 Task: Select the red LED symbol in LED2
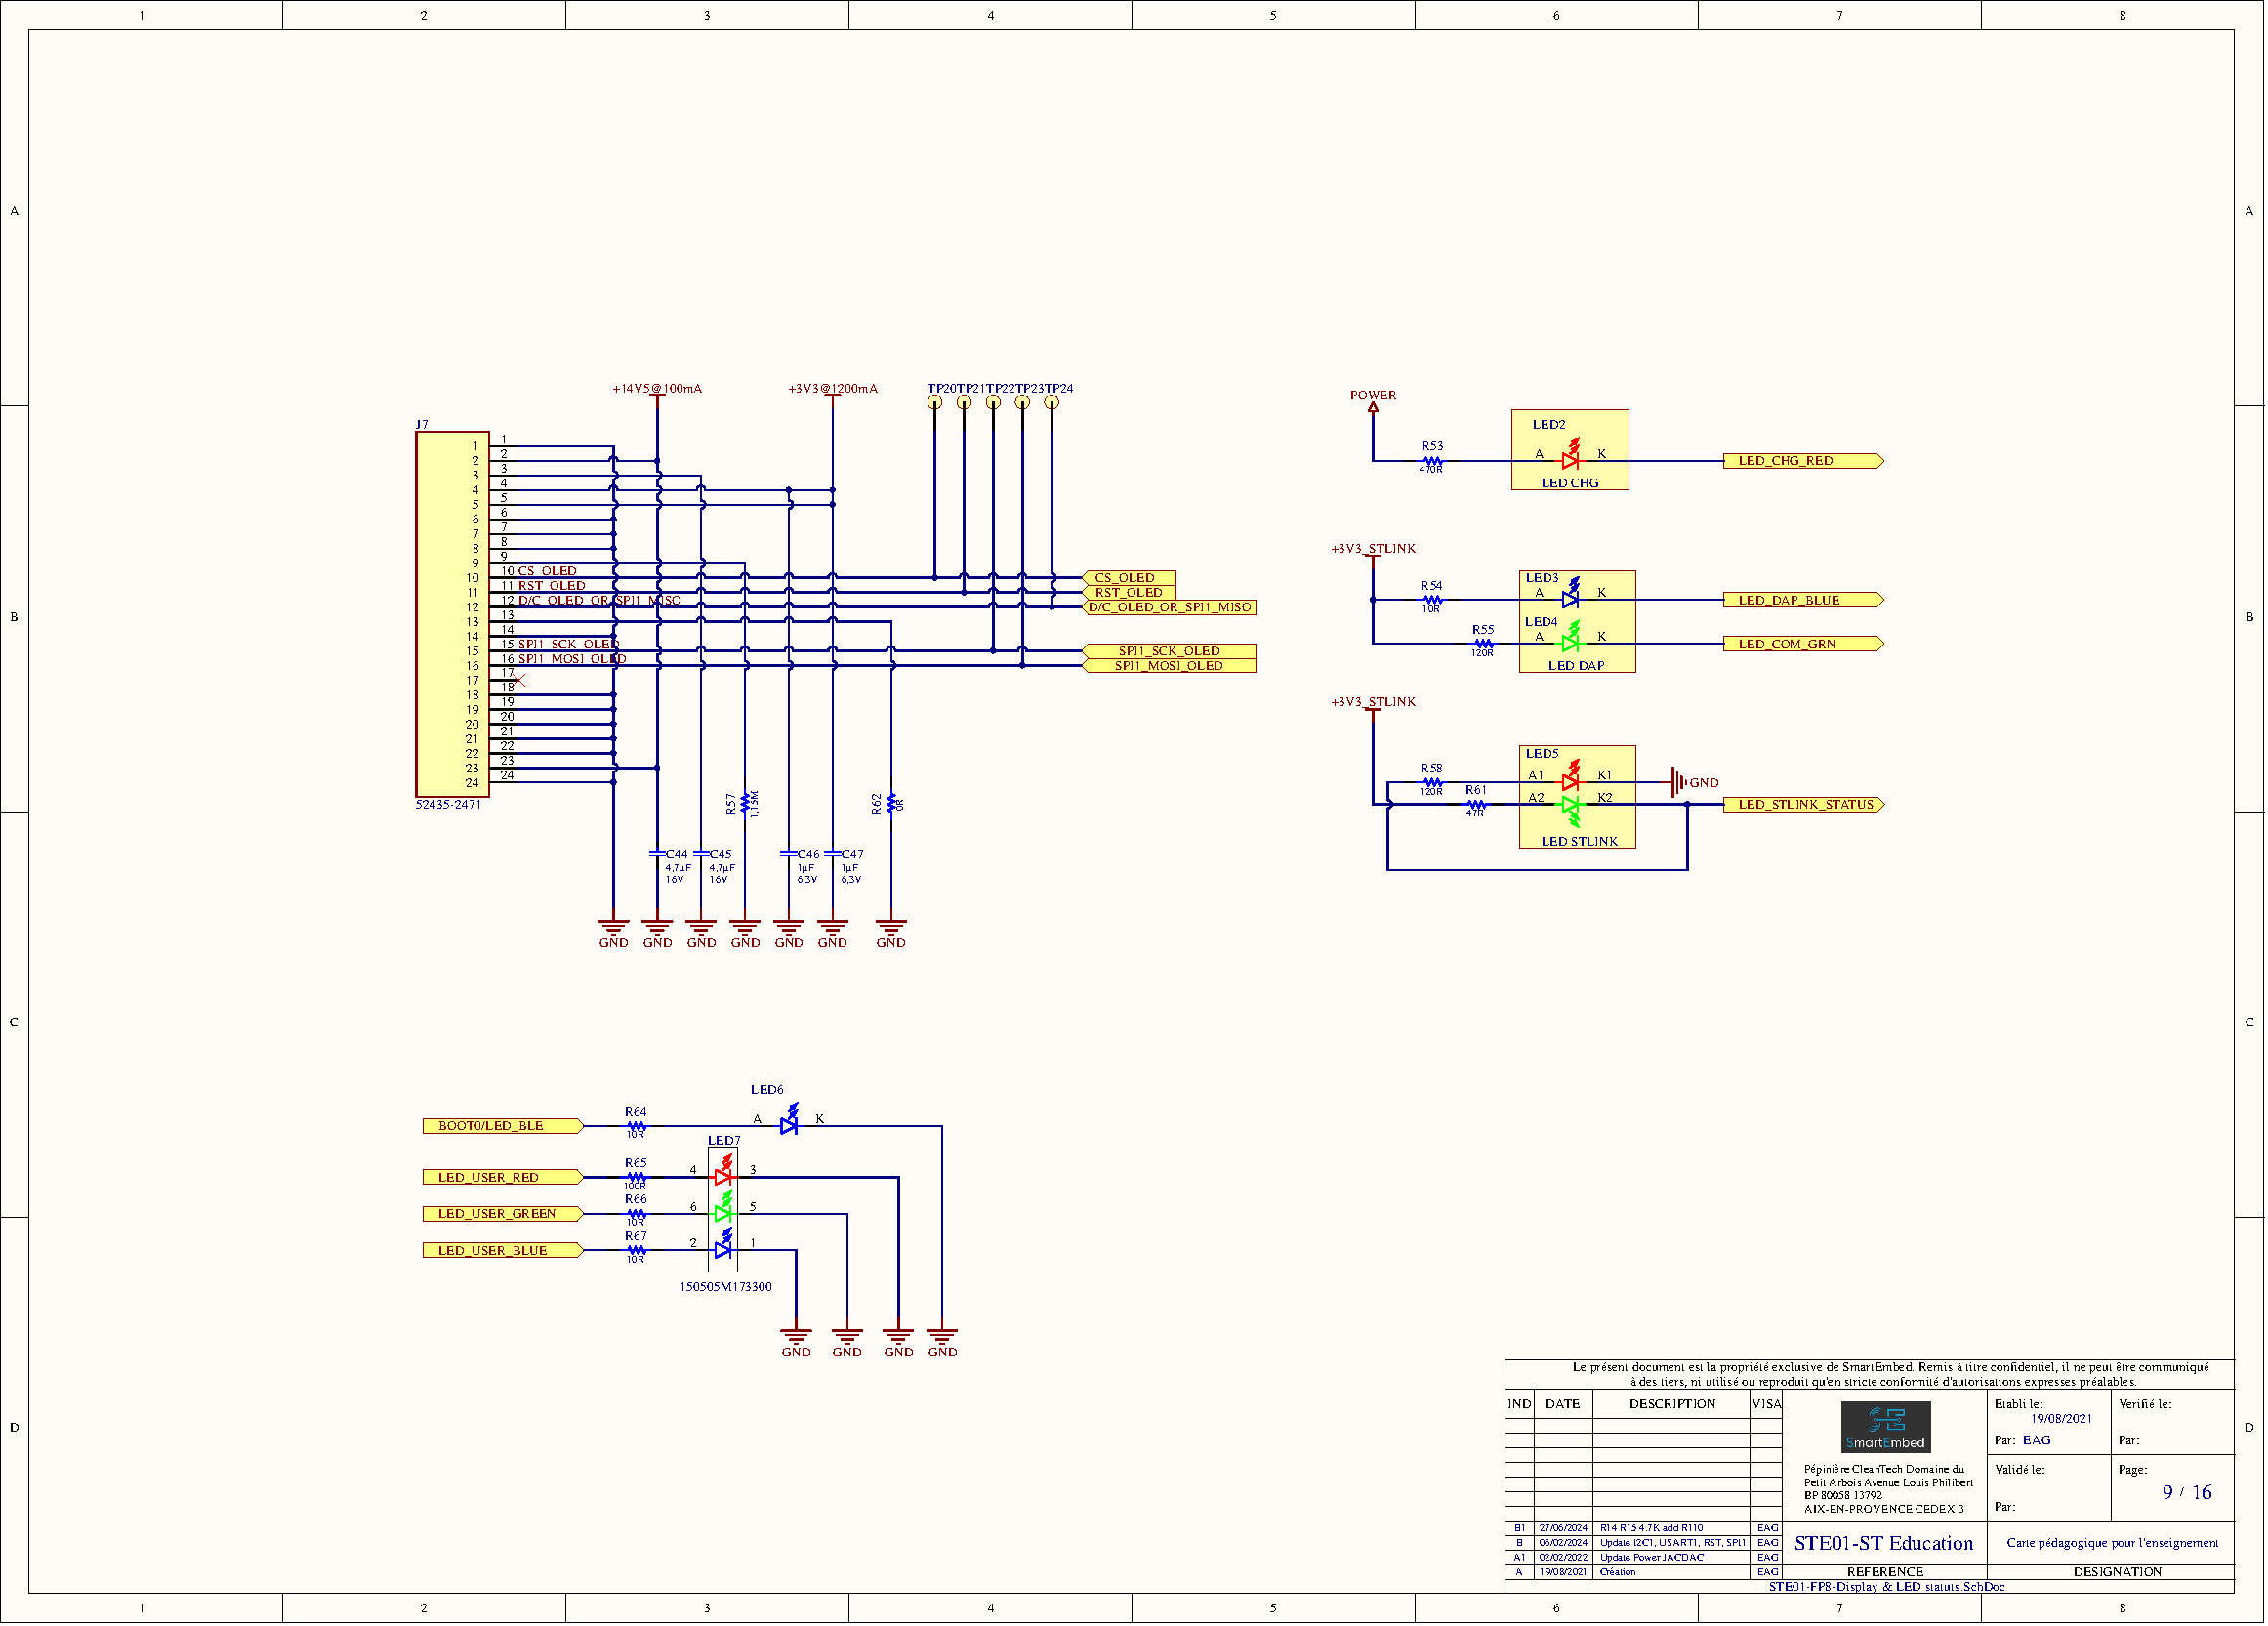tap(1570, 460)
